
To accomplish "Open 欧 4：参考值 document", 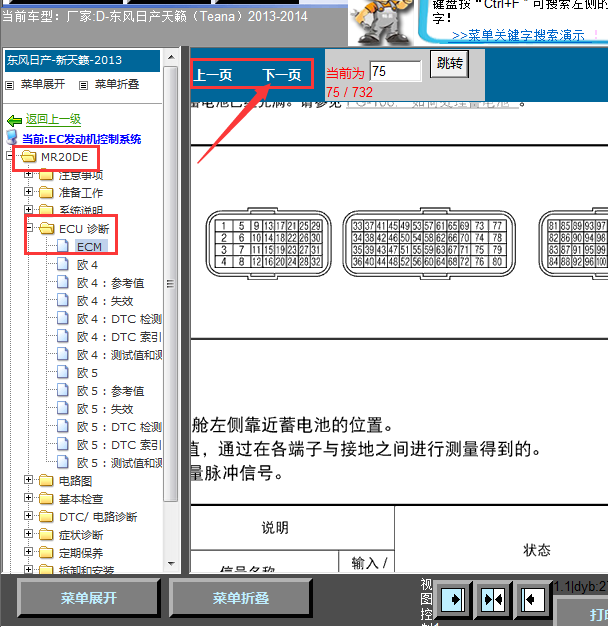I will pyautogui.click(x=110, y=283).
